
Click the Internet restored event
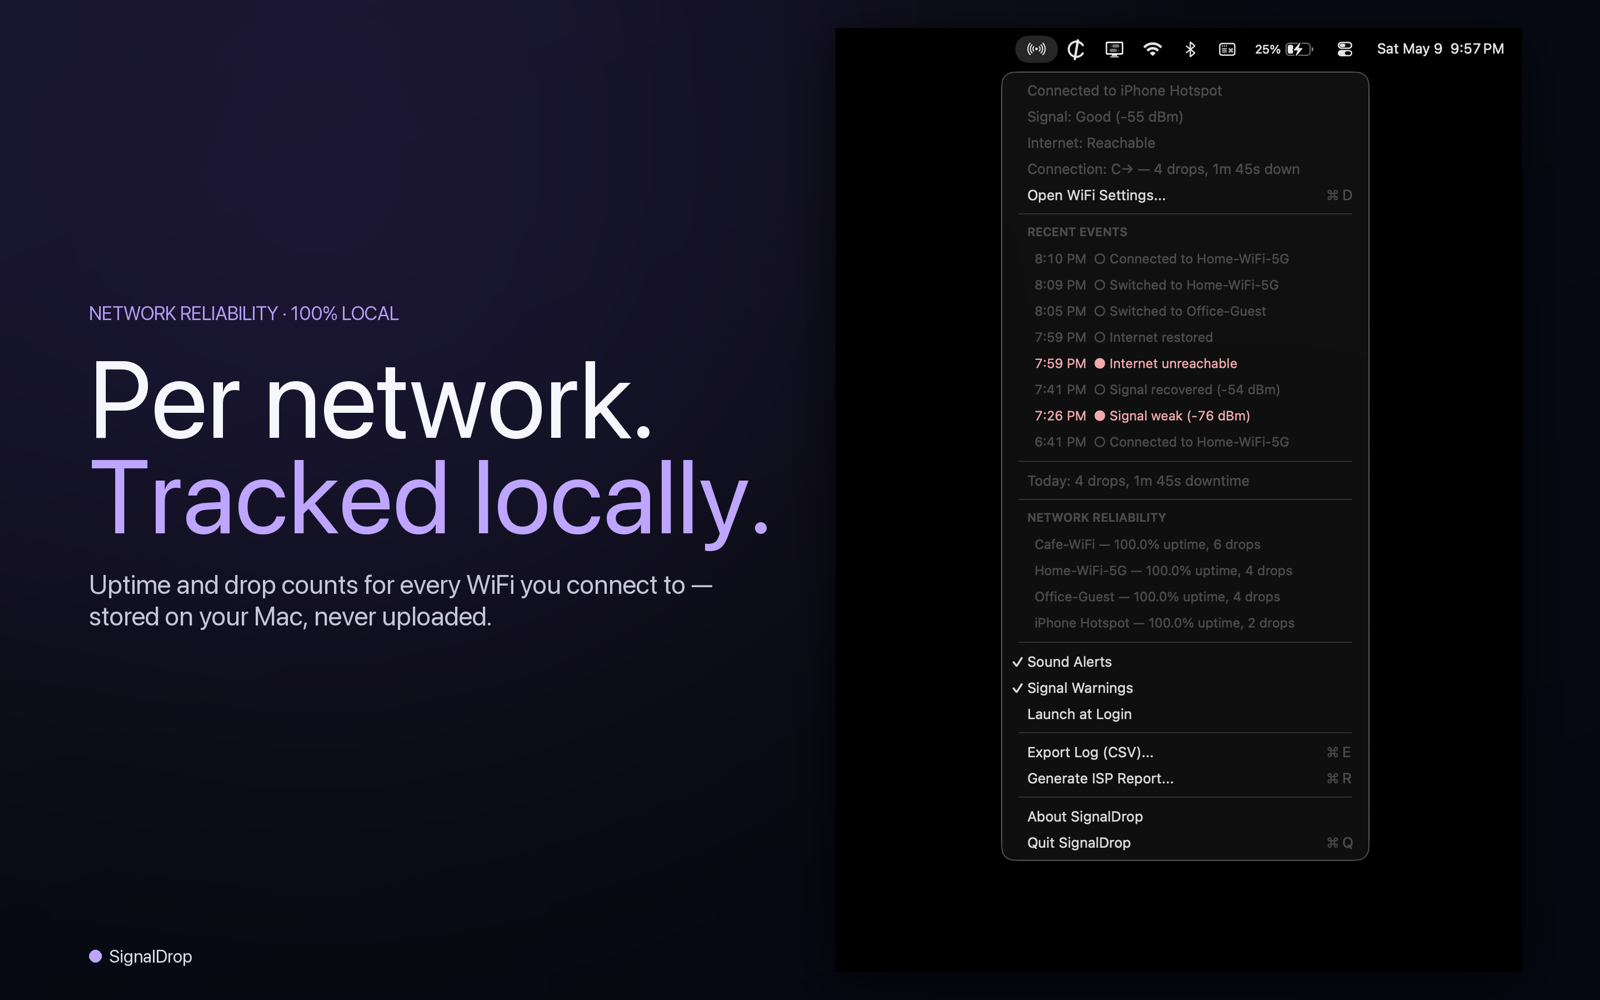1185,337
